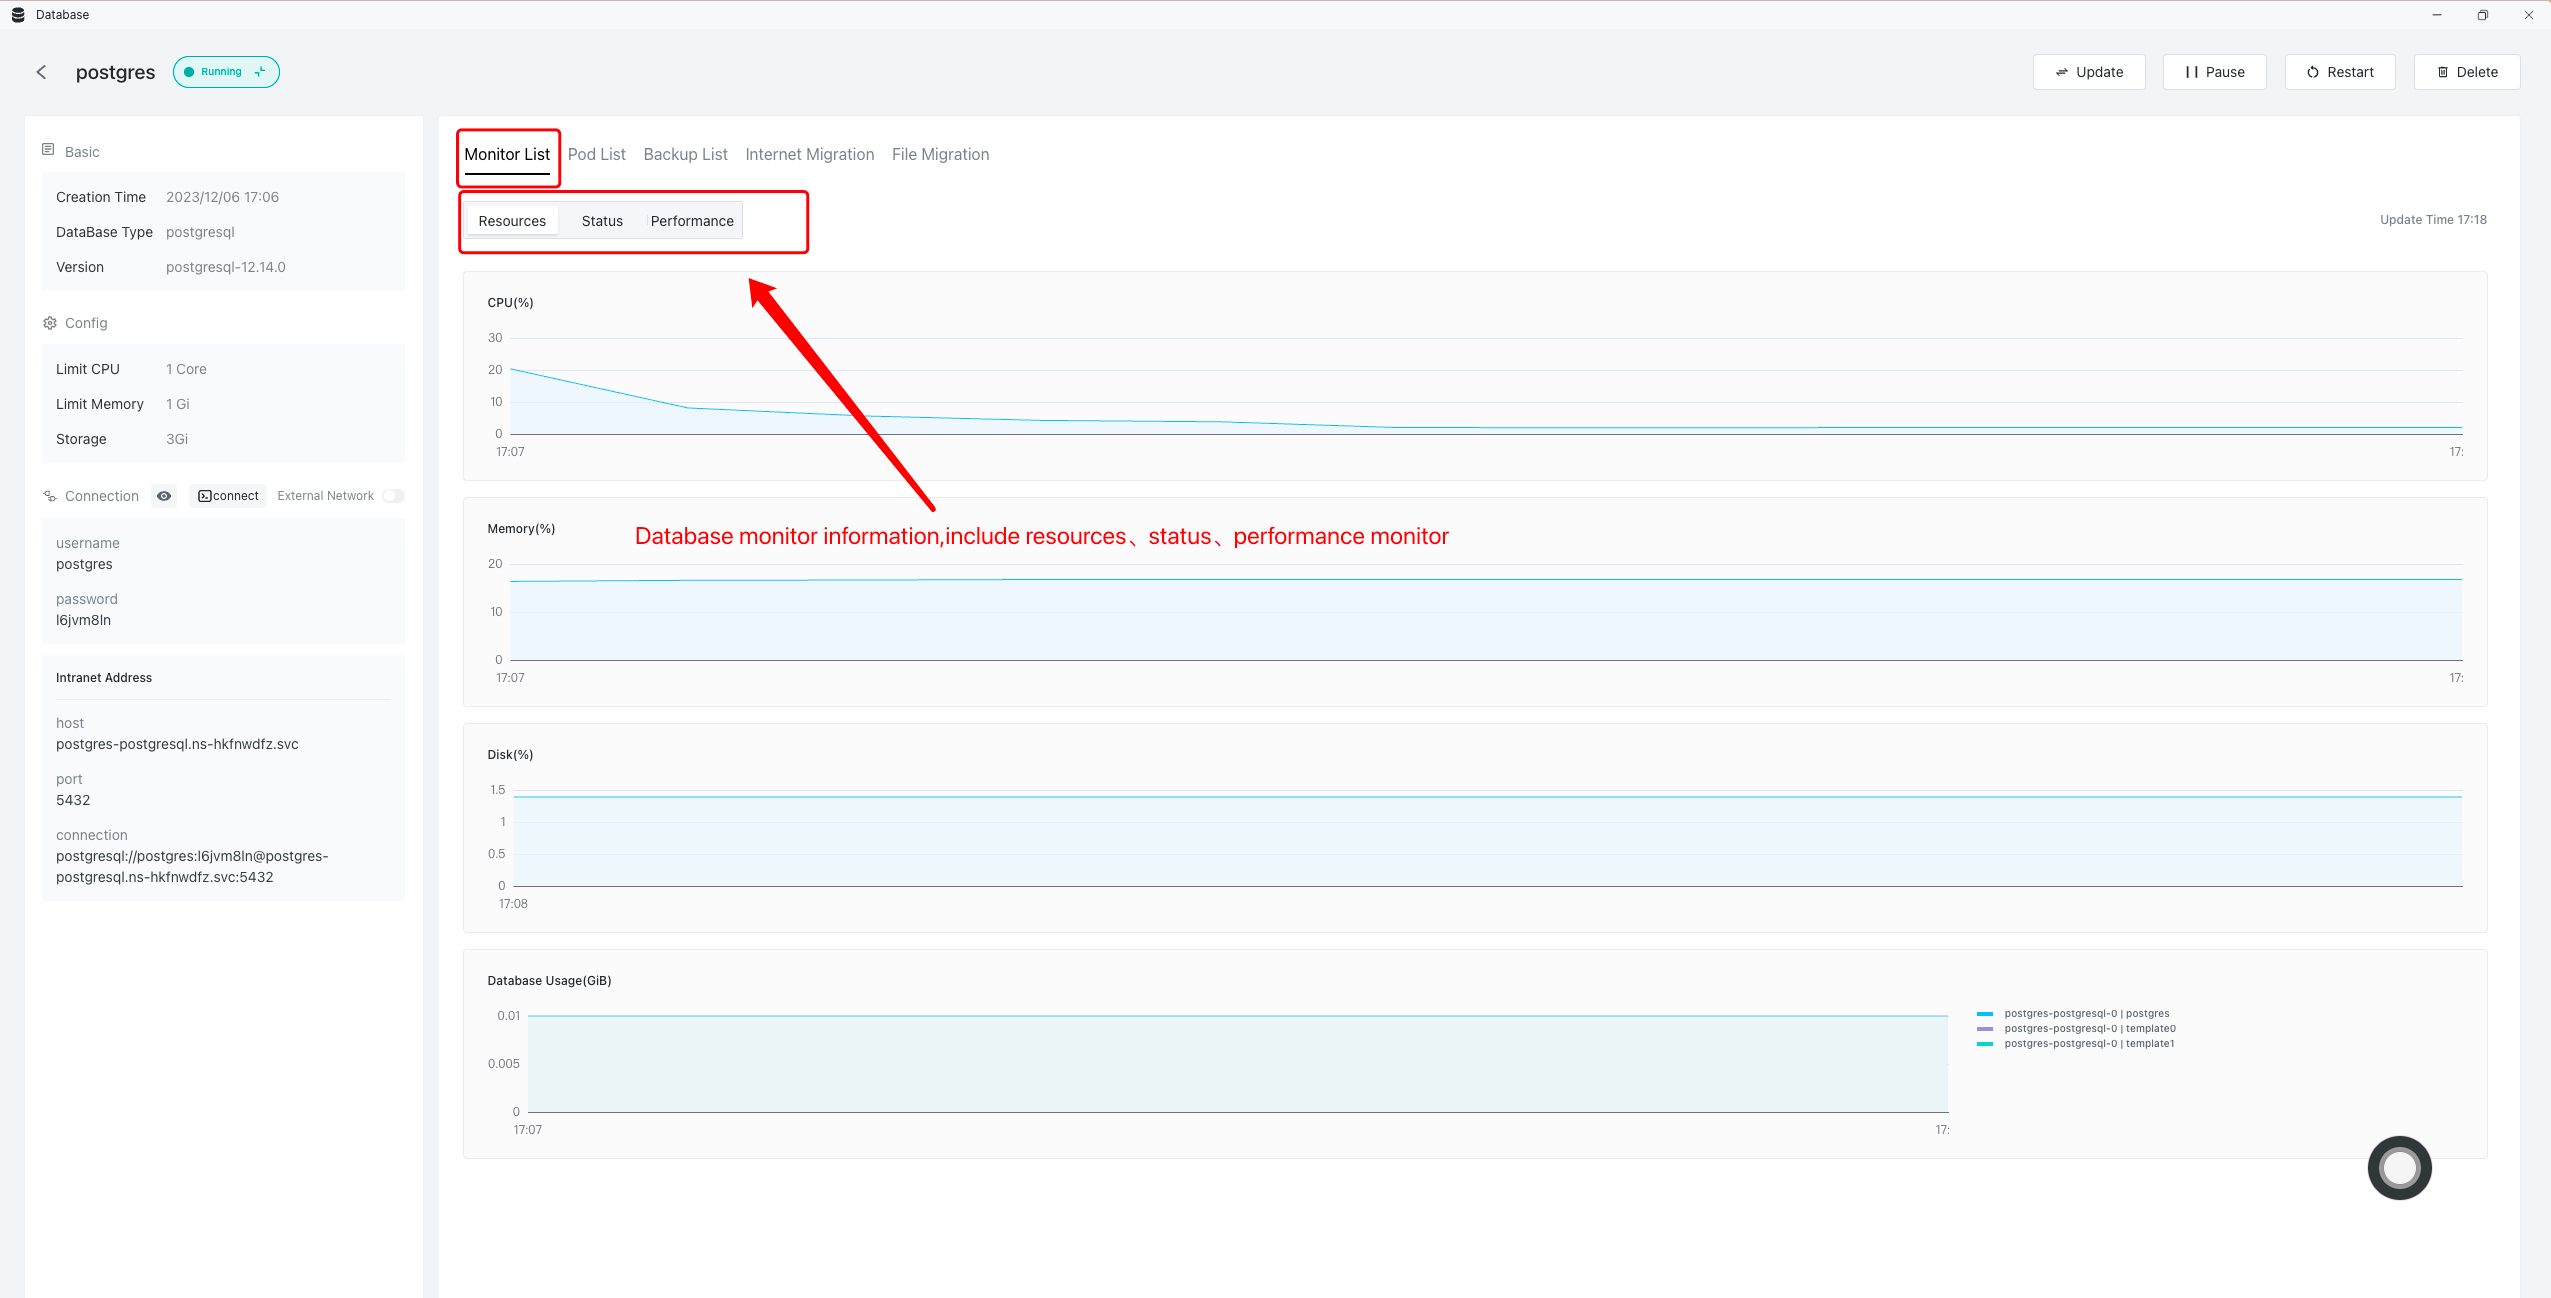Click the Config gear icon
Image resolution: width=2551 pixels, height=1298 pixels.
tap(50, 323)
